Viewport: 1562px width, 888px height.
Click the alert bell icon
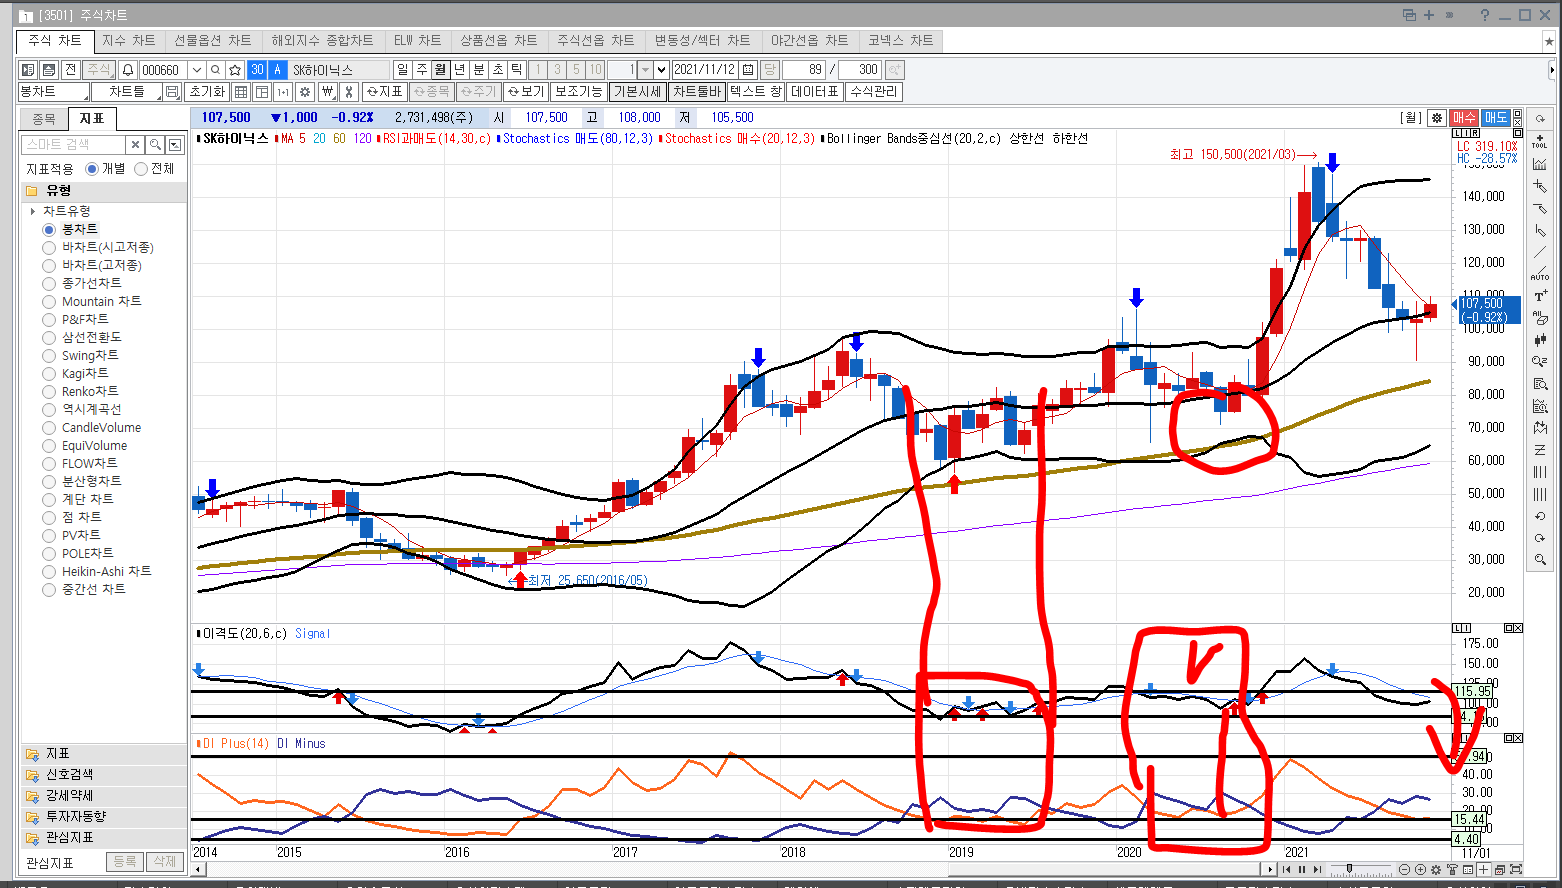click(128, 70)
